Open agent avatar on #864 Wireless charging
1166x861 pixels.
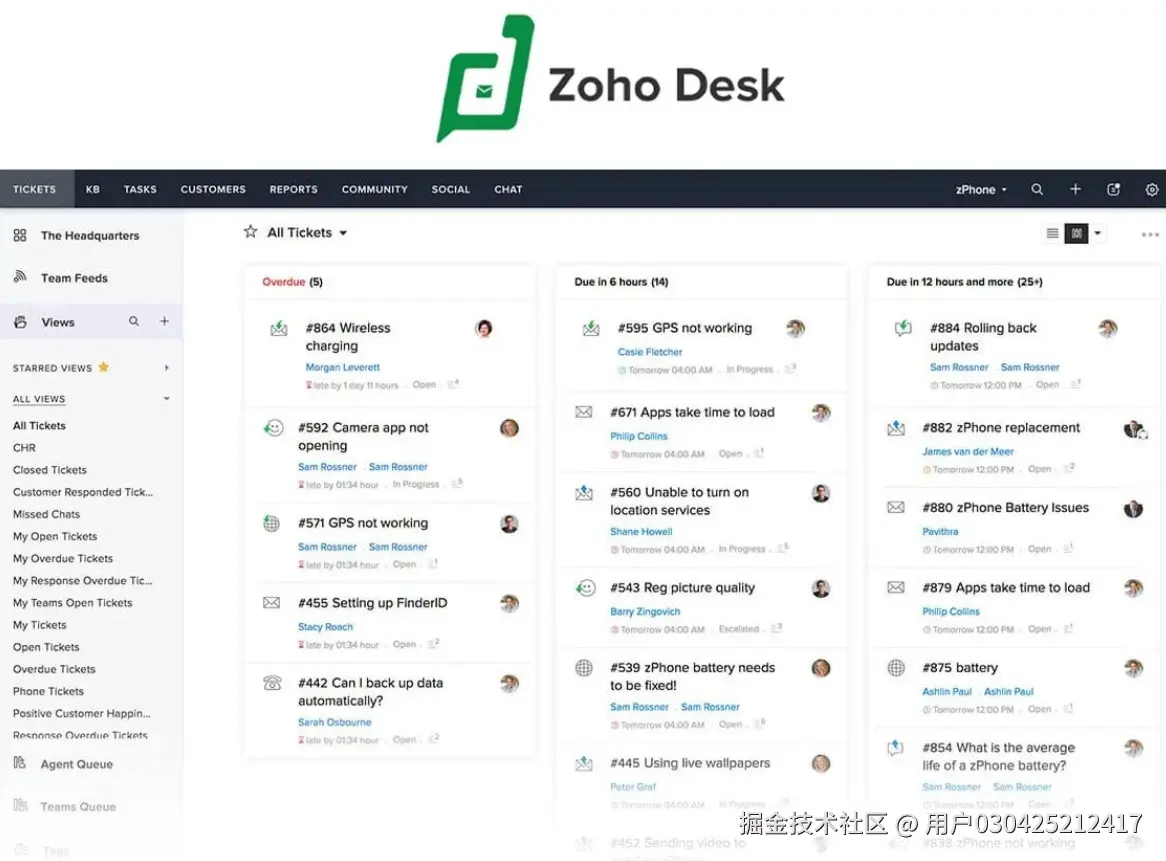tap(484, 328)
